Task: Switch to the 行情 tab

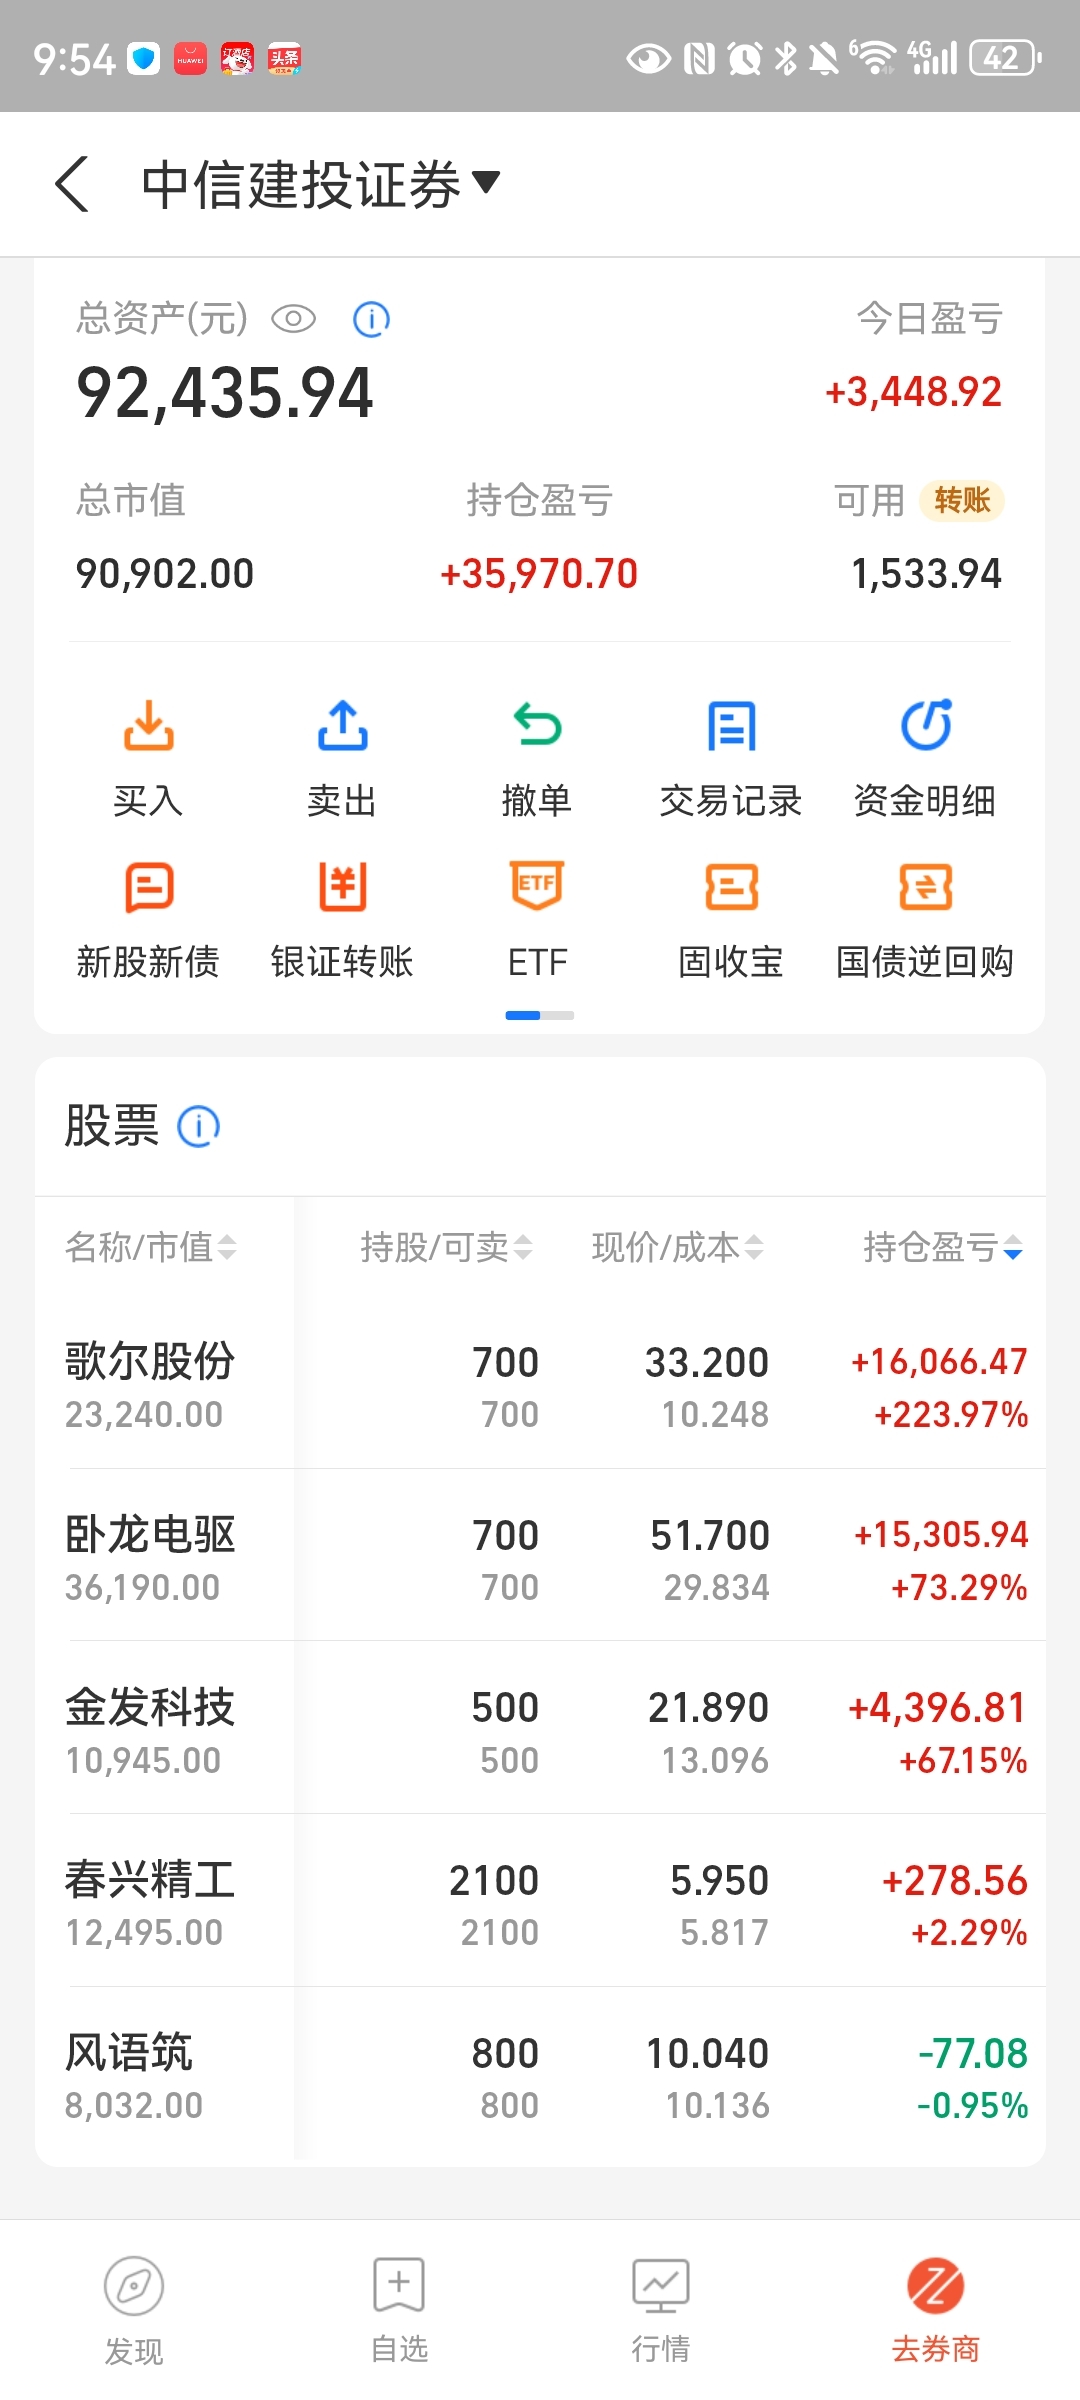Action: (660, 2310)
